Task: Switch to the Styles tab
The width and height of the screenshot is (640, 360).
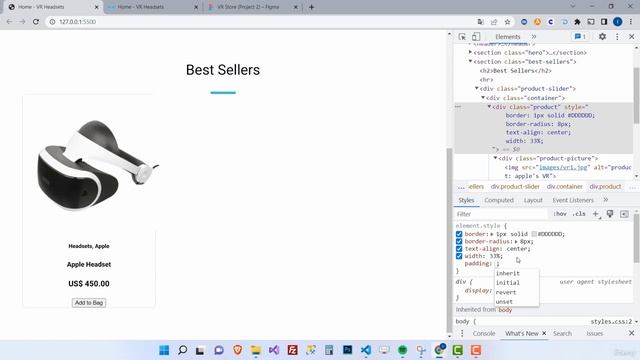Action: 466,200
